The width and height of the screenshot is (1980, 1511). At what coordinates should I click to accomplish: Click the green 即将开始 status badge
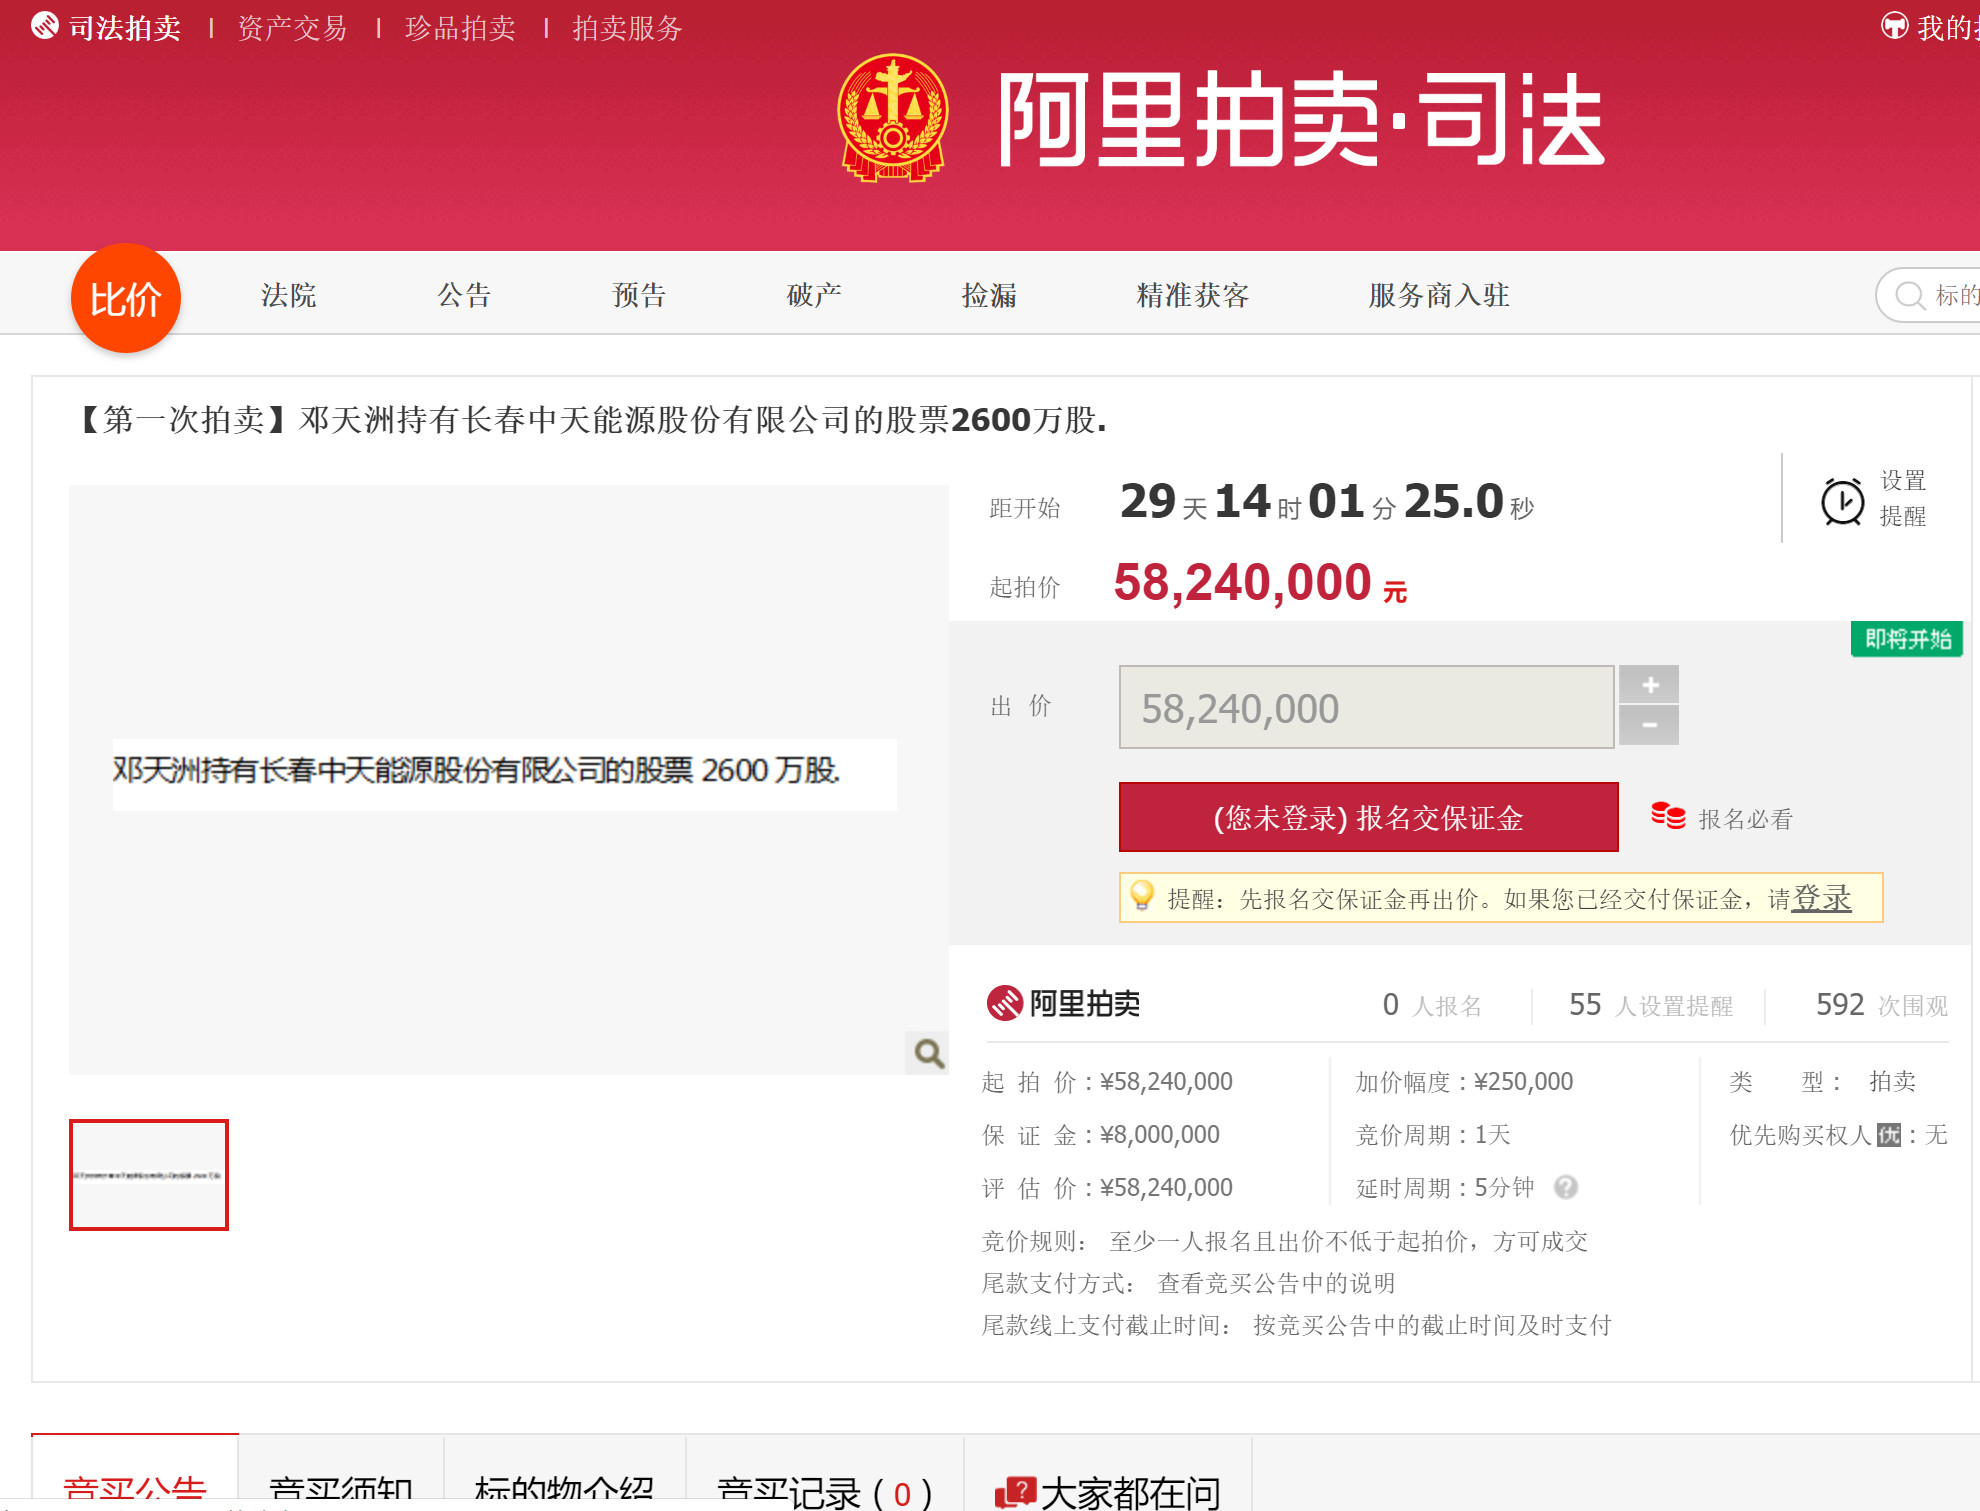(x=1907, y=639)
